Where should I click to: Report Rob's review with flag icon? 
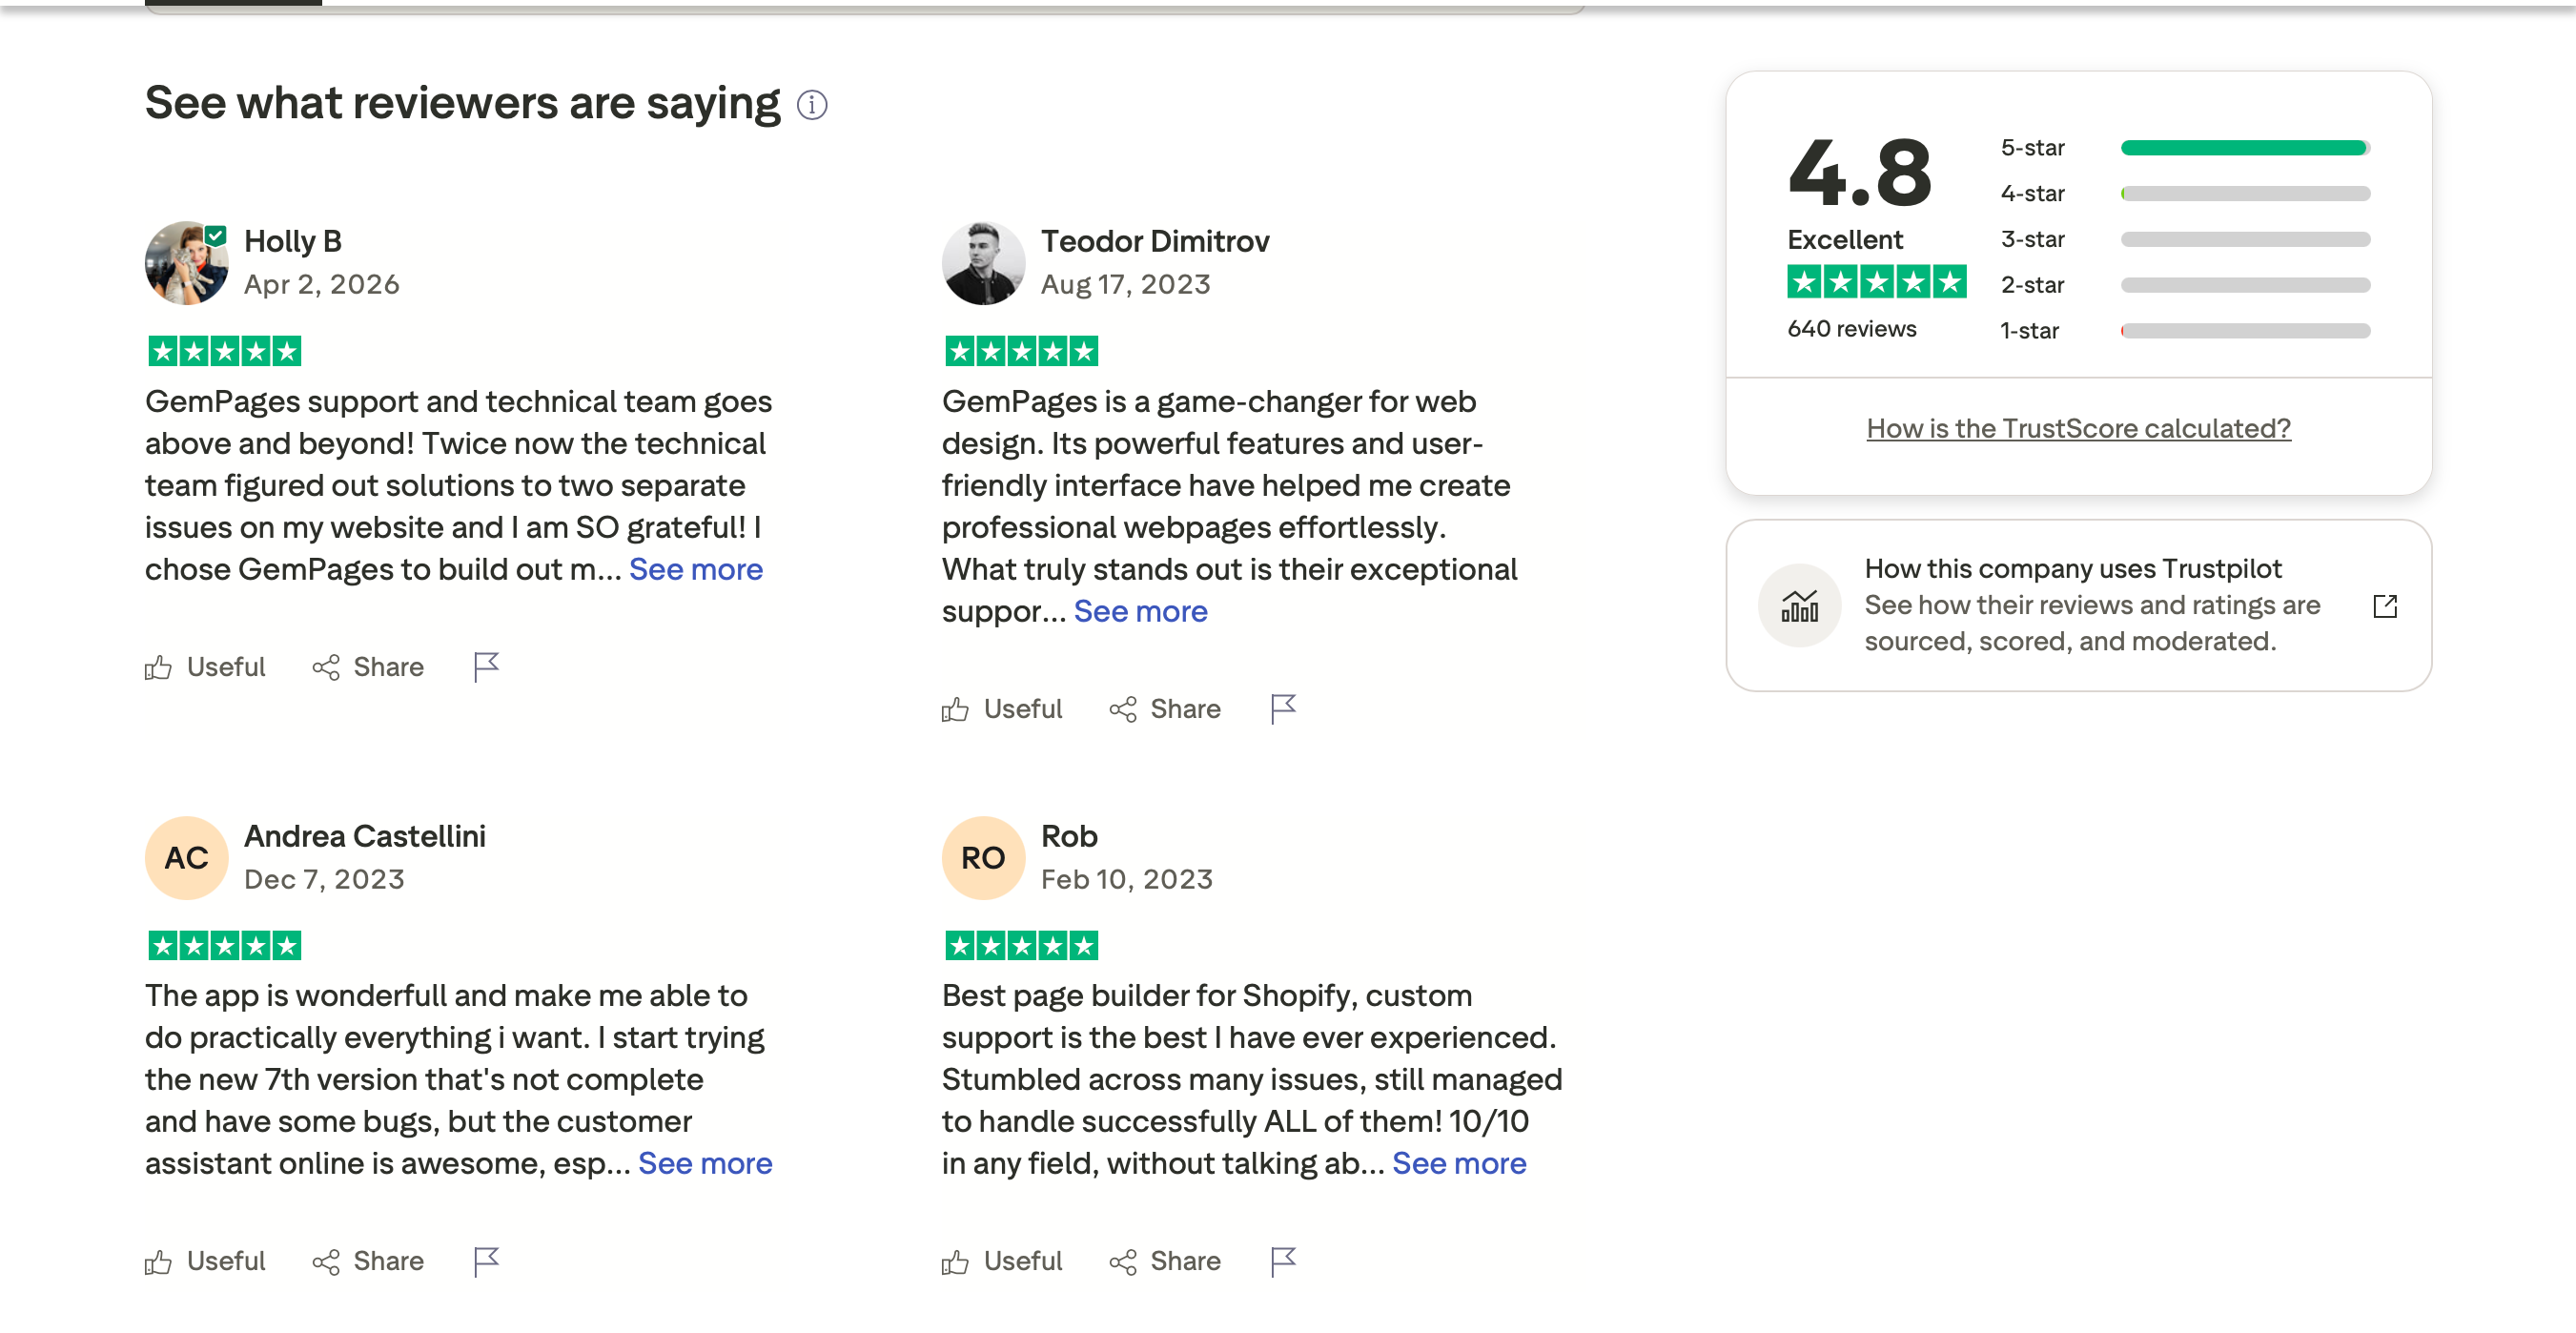[x=1283, y=1262]
